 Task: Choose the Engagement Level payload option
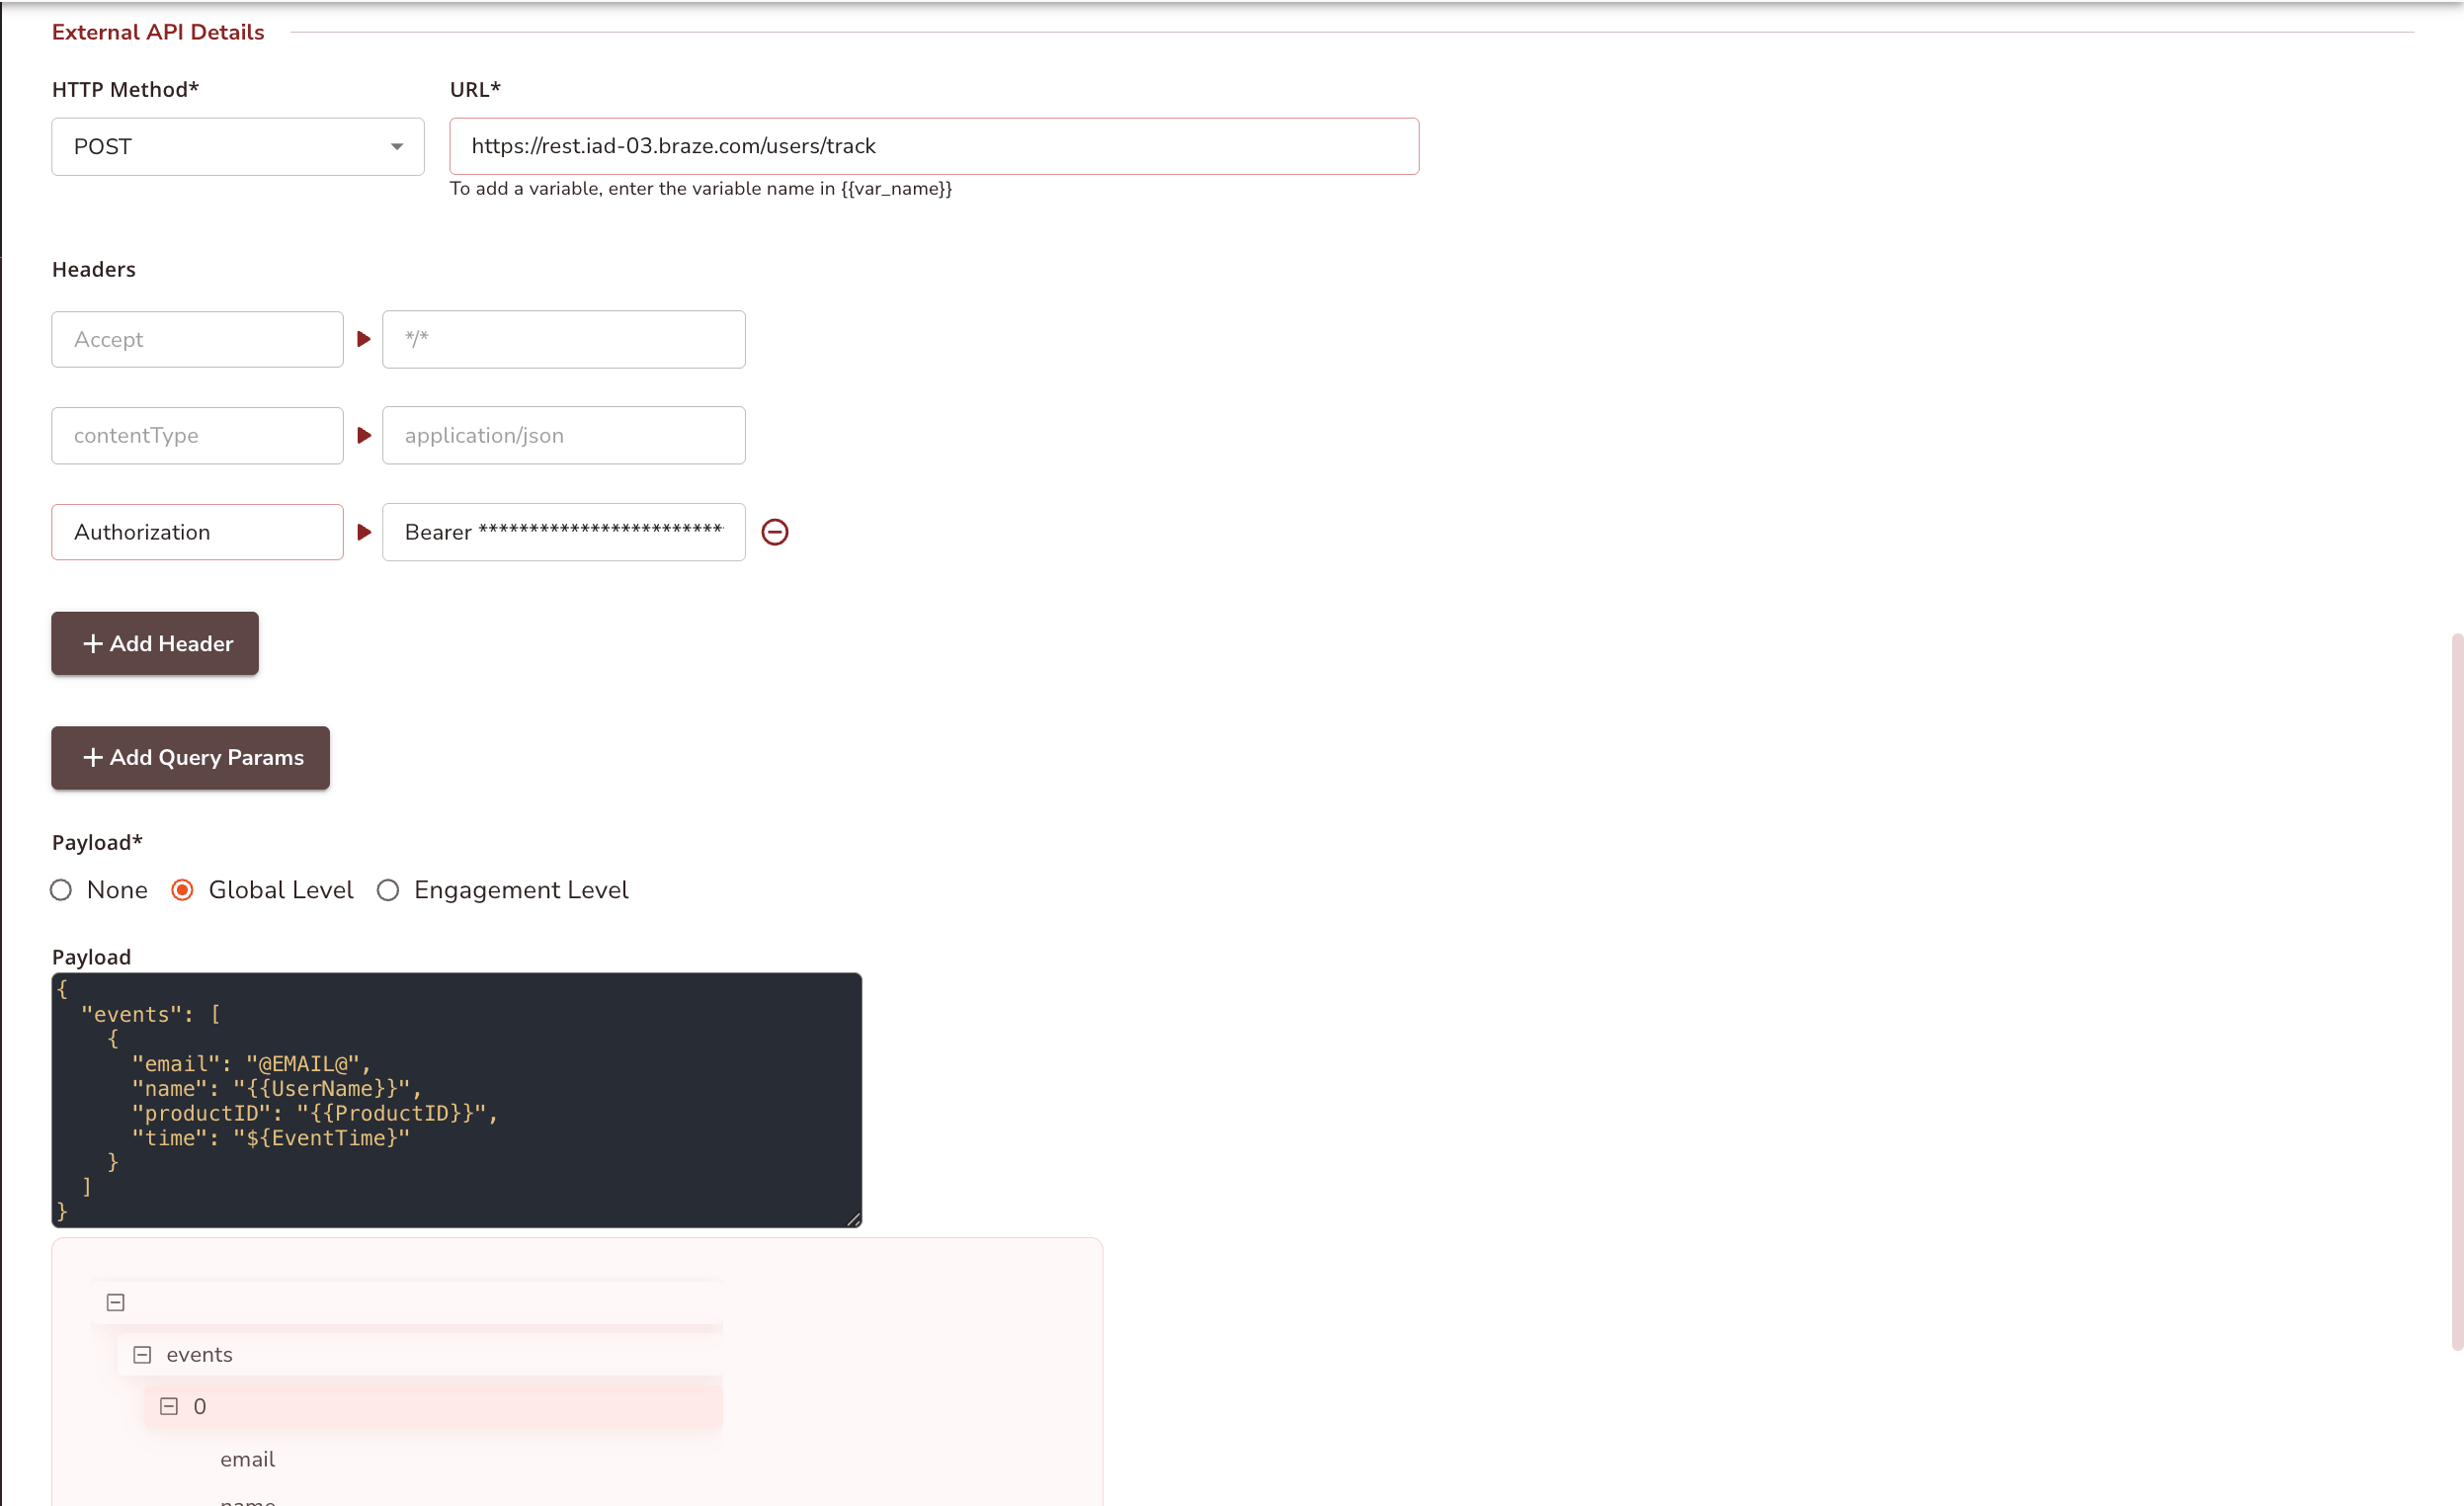[x=388, y=890]
